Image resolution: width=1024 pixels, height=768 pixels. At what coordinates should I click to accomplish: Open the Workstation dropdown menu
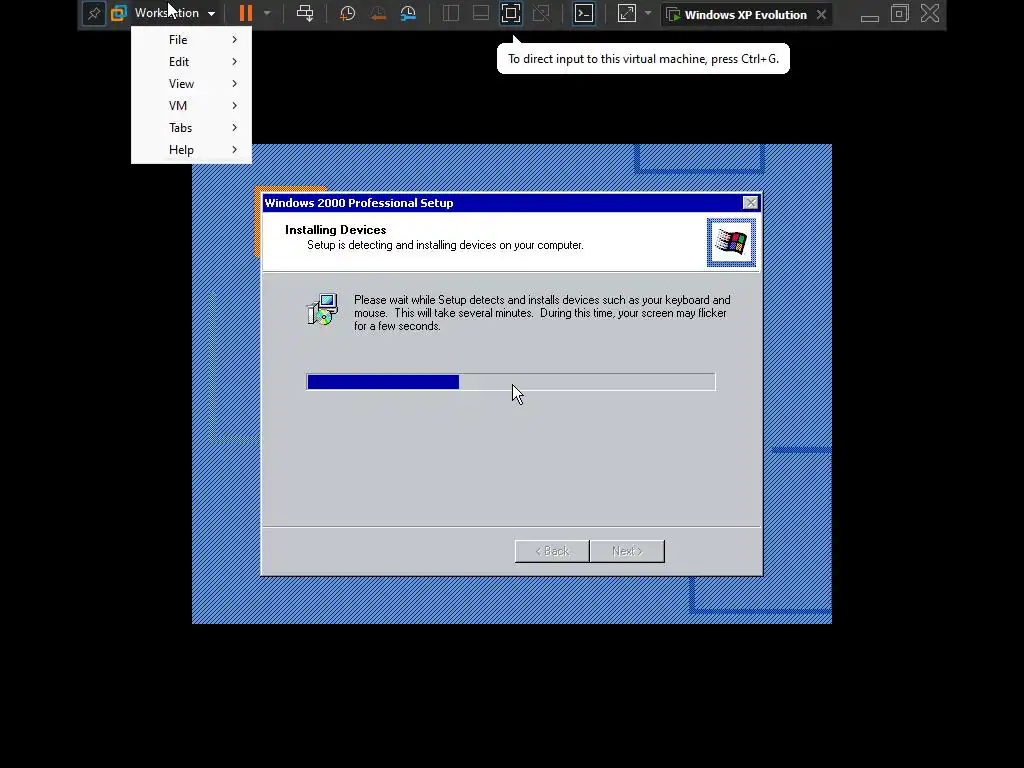[x=174, y=13]
